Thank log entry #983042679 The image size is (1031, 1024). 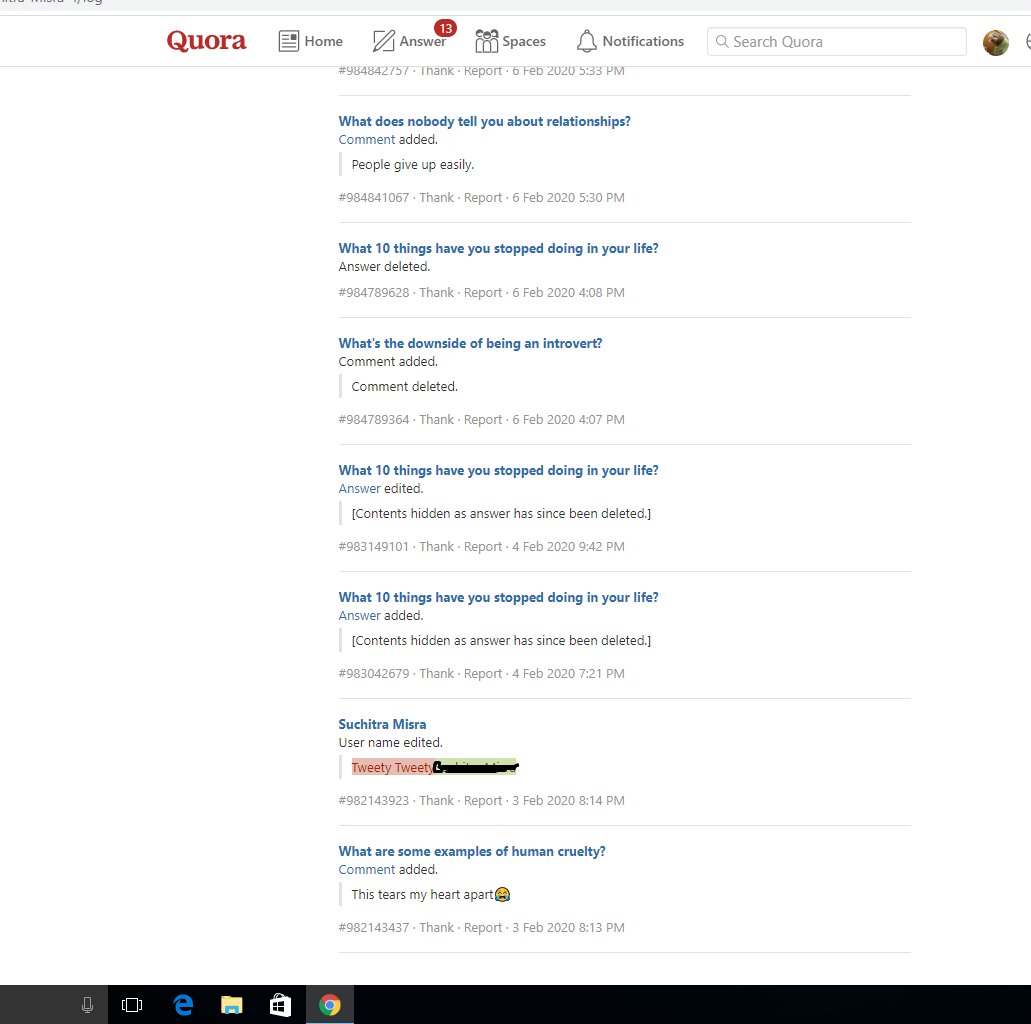point(437,673)
